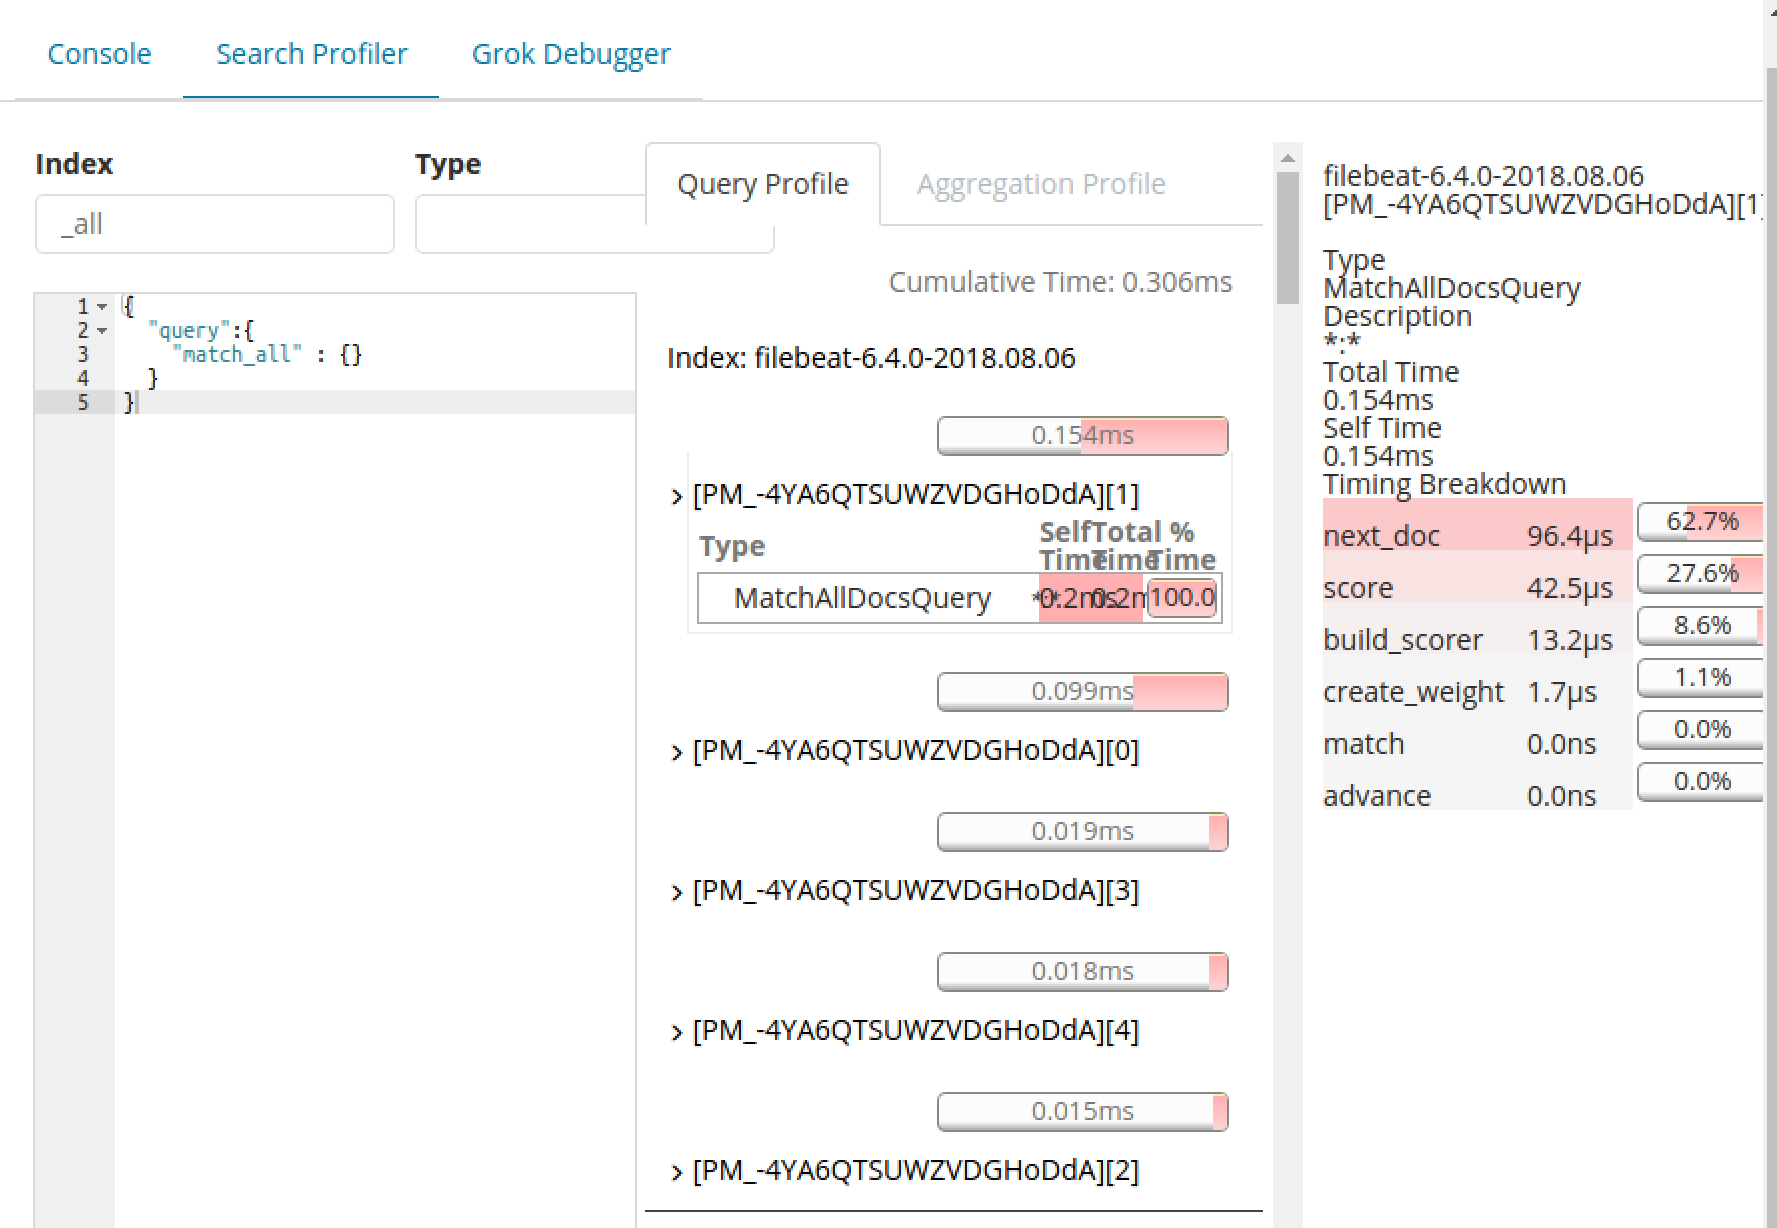Open the Grok Debugger tab
Viewport: 1777px width, 1228px height.
(570, 54)
